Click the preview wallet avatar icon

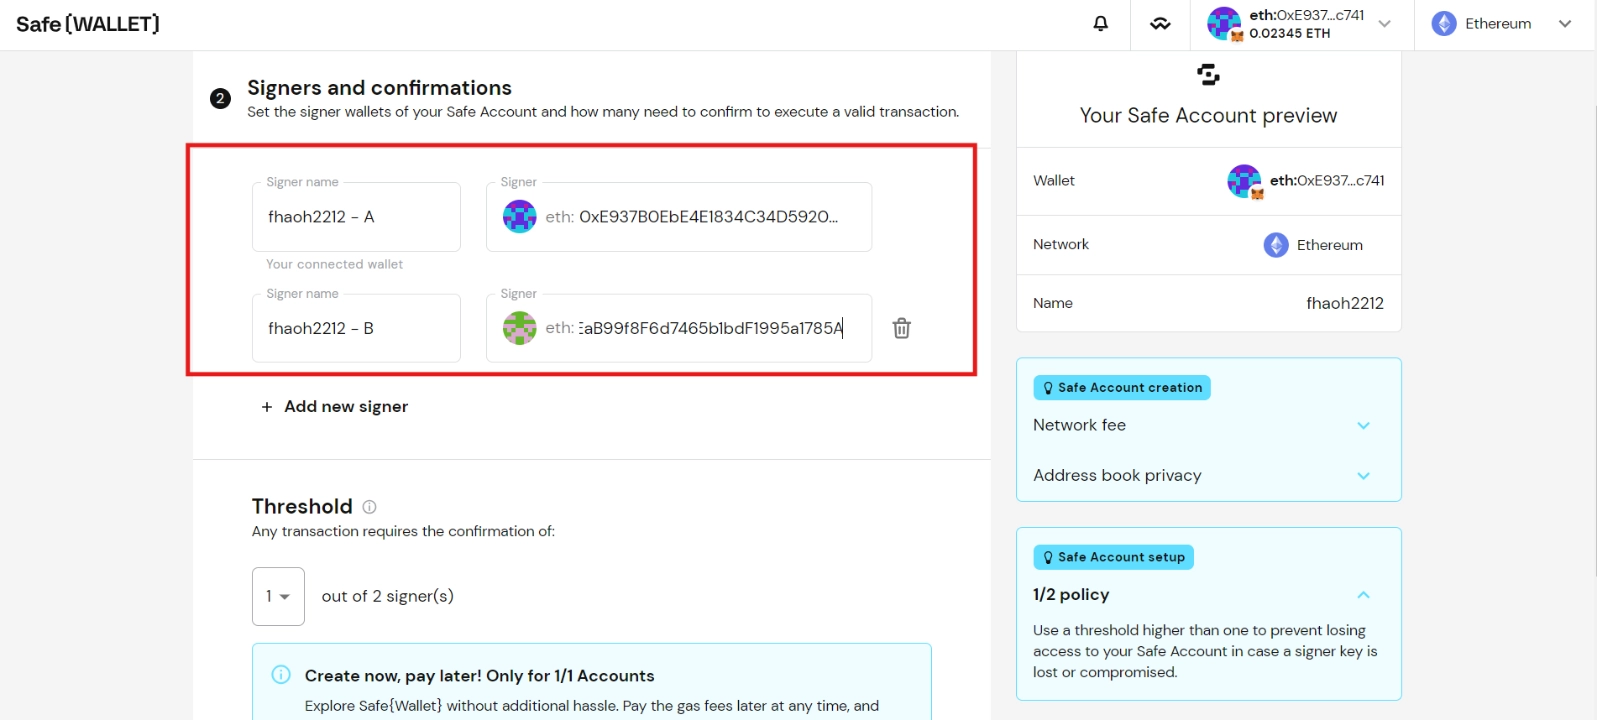pos(1244,181)
